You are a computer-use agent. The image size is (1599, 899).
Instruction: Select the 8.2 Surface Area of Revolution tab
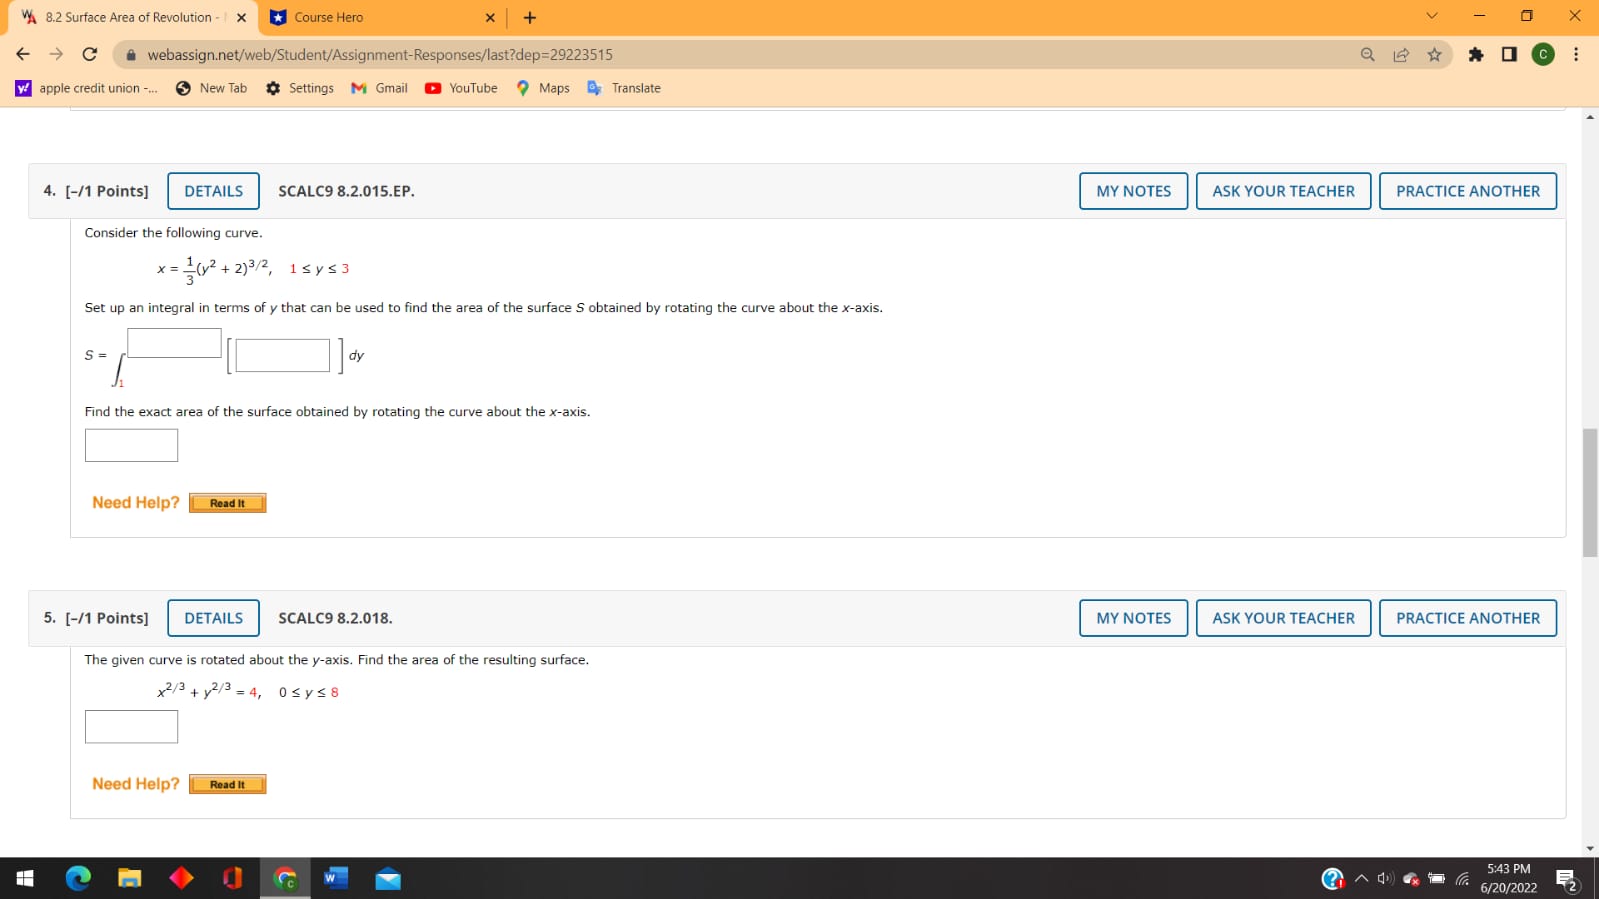[133, 17]
